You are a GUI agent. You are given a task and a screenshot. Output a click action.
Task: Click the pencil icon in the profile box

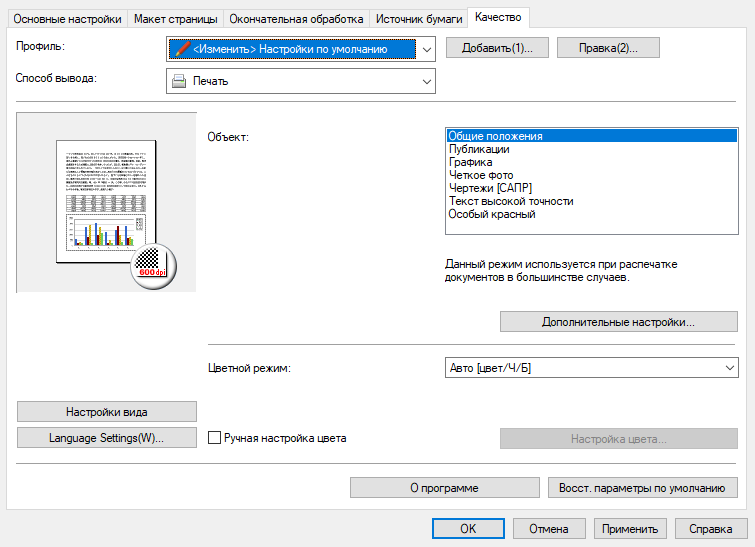[x=182, y=49]
